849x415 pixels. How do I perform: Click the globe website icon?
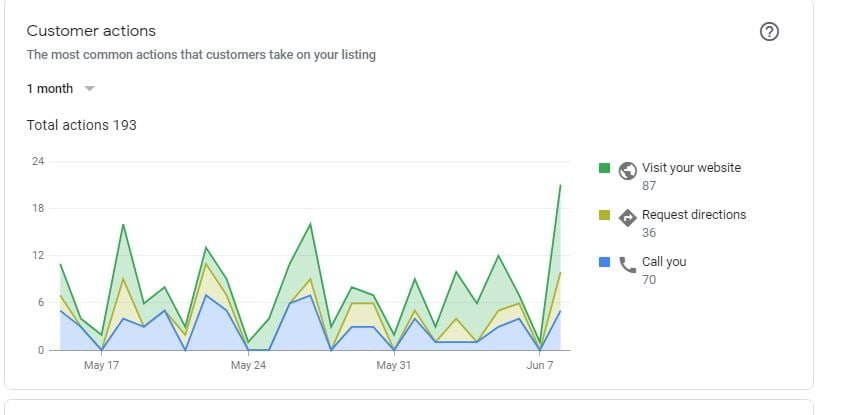click(x=628, y=169)
